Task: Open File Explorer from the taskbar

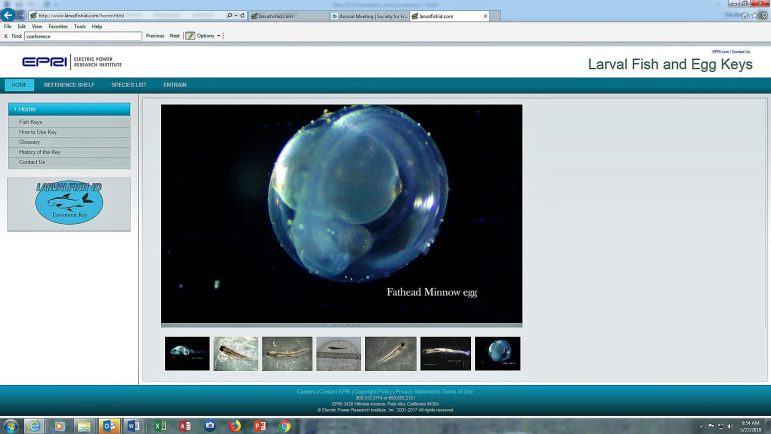Action: click(x=84, y=426)
